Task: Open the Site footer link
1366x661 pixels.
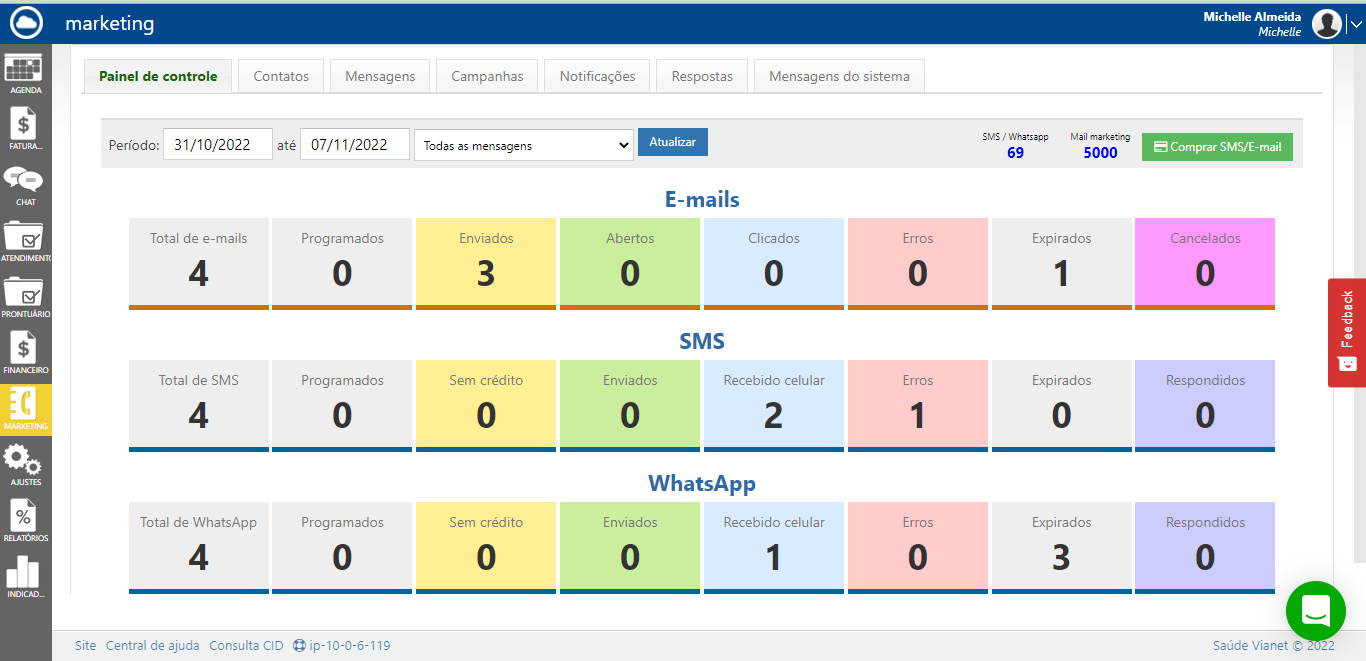Action: [x=86, y=646]
